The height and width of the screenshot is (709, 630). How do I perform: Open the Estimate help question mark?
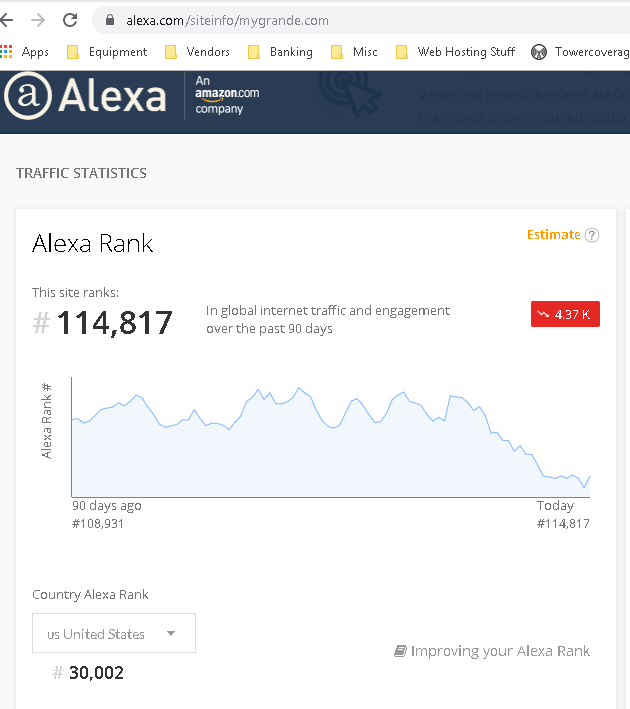tap(592, 235)
